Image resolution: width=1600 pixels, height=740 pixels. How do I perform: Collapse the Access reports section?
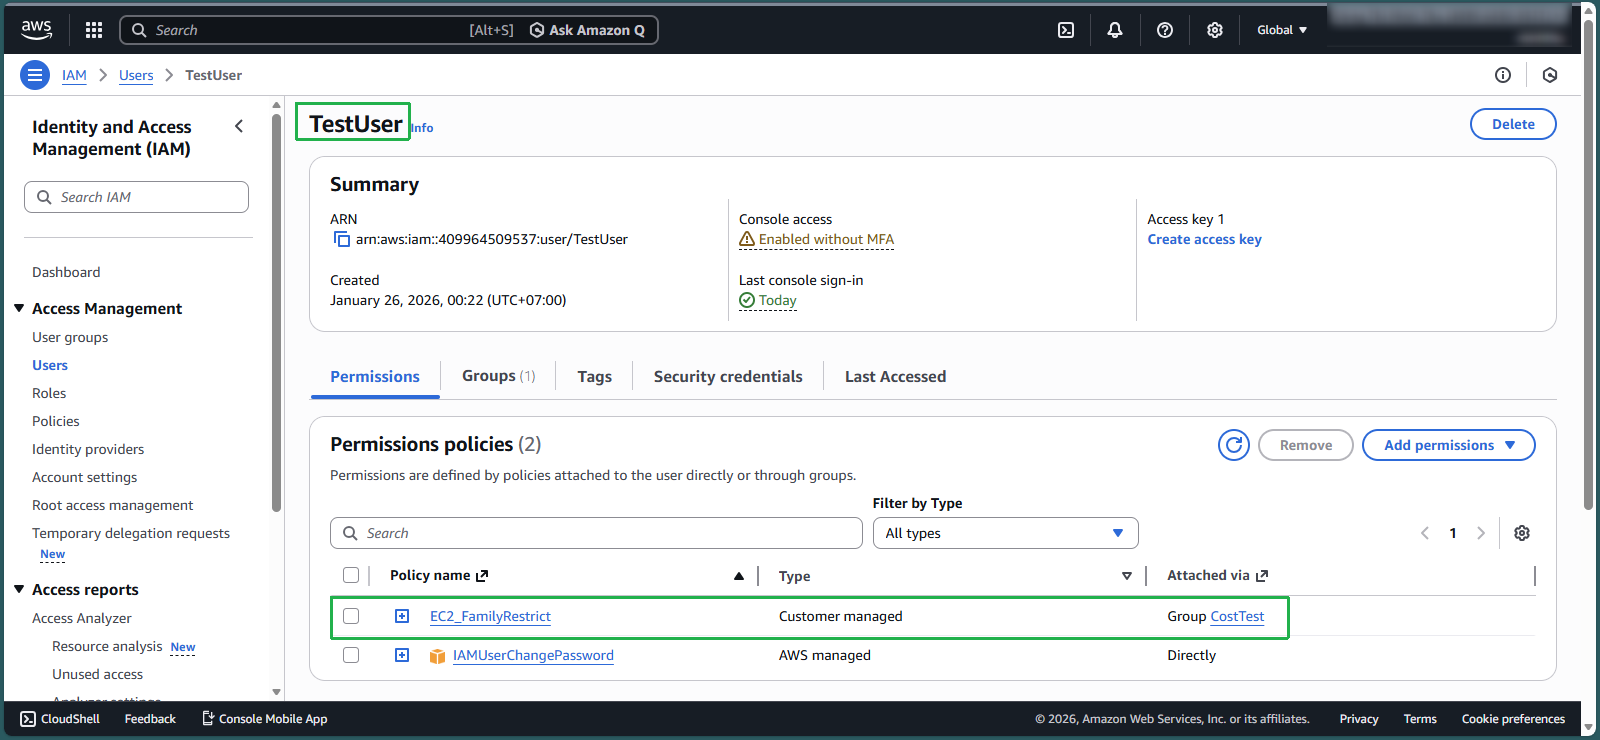(19, 589)
